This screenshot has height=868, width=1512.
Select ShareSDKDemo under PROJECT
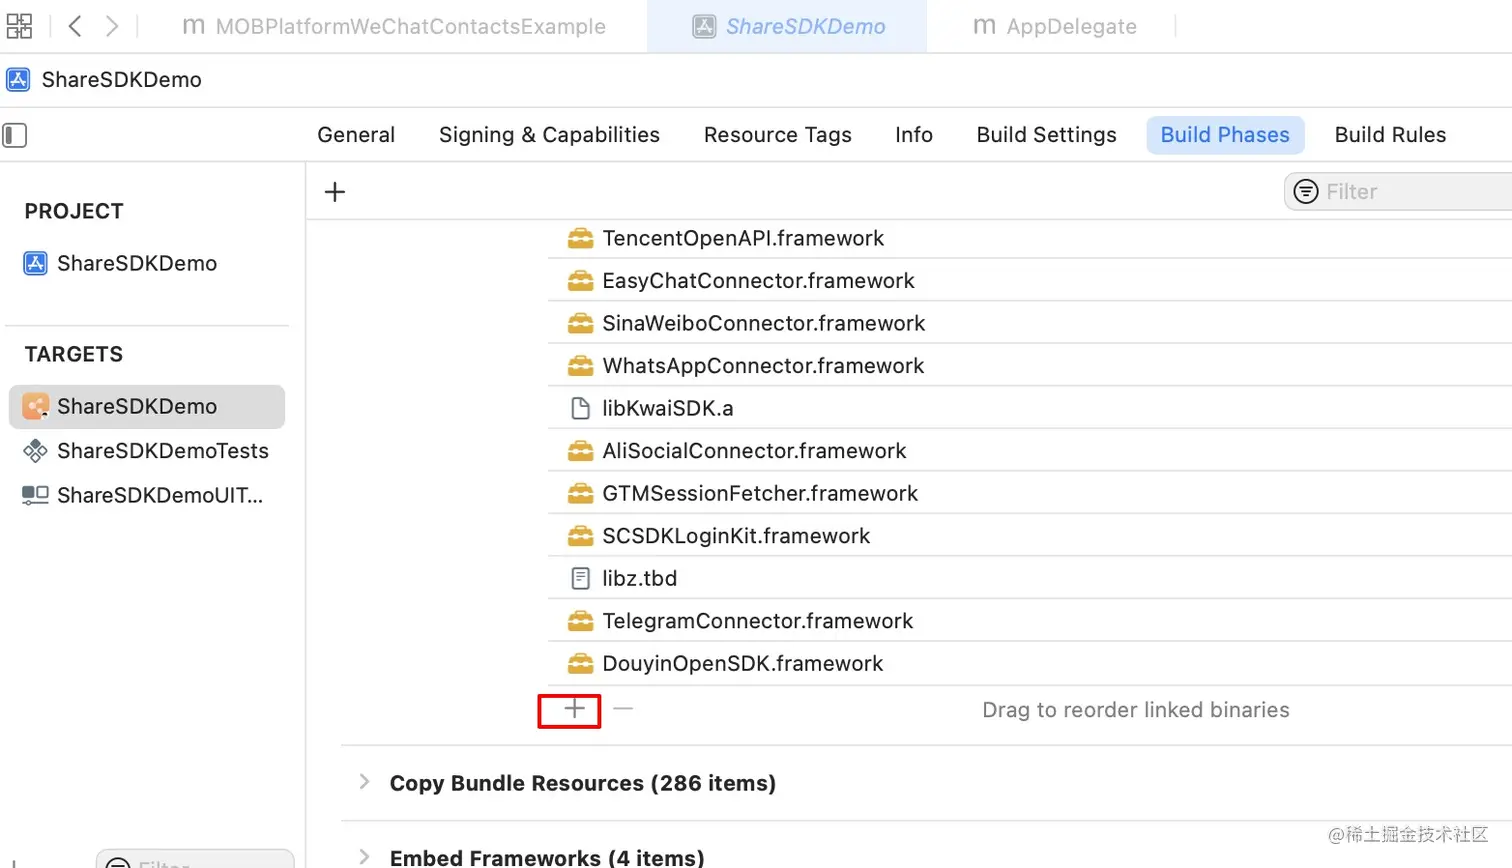137,264
